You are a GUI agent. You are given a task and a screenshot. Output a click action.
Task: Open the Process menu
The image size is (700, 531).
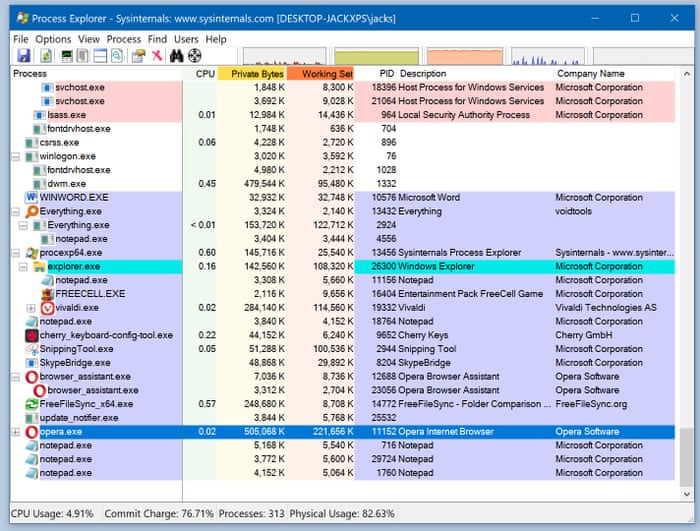(124, 39)
